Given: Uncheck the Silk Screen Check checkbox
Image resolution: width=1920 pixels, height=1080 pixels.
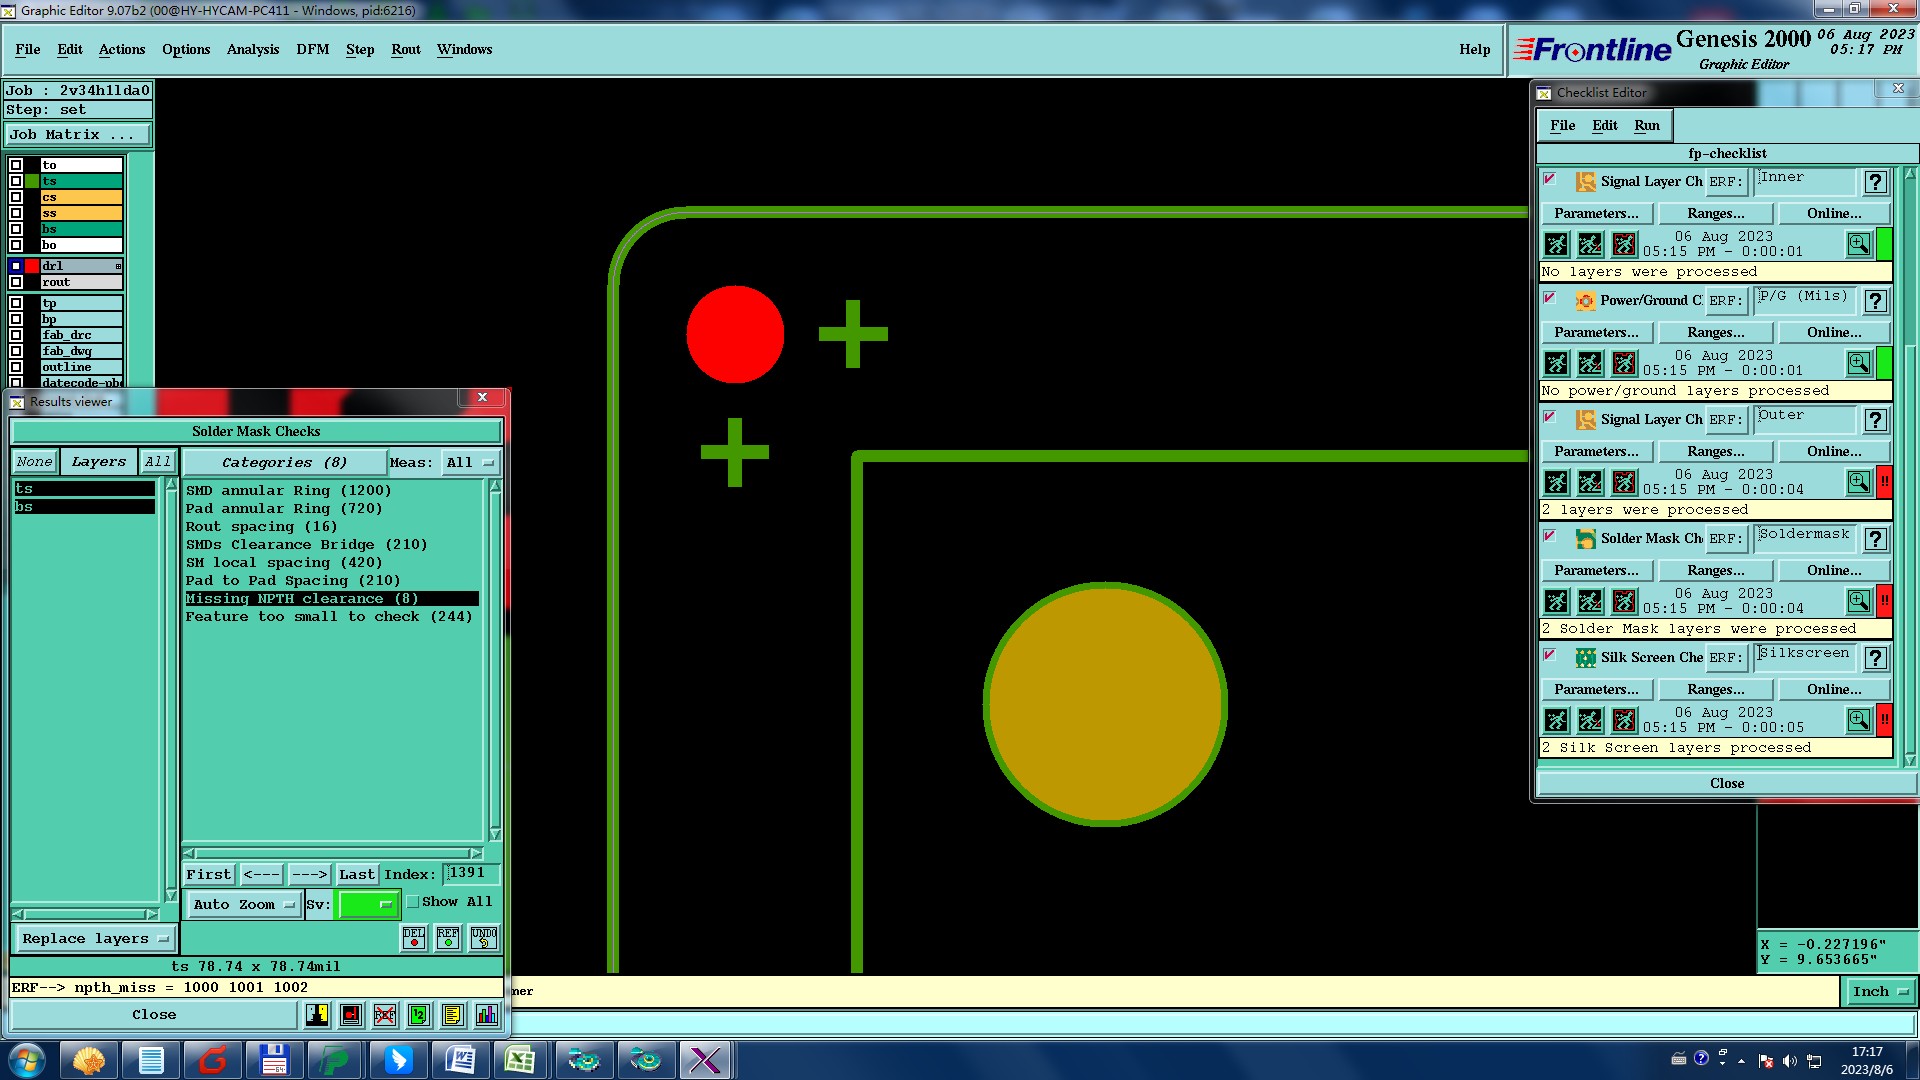Looking at the screenshot, I should 1550,655.
